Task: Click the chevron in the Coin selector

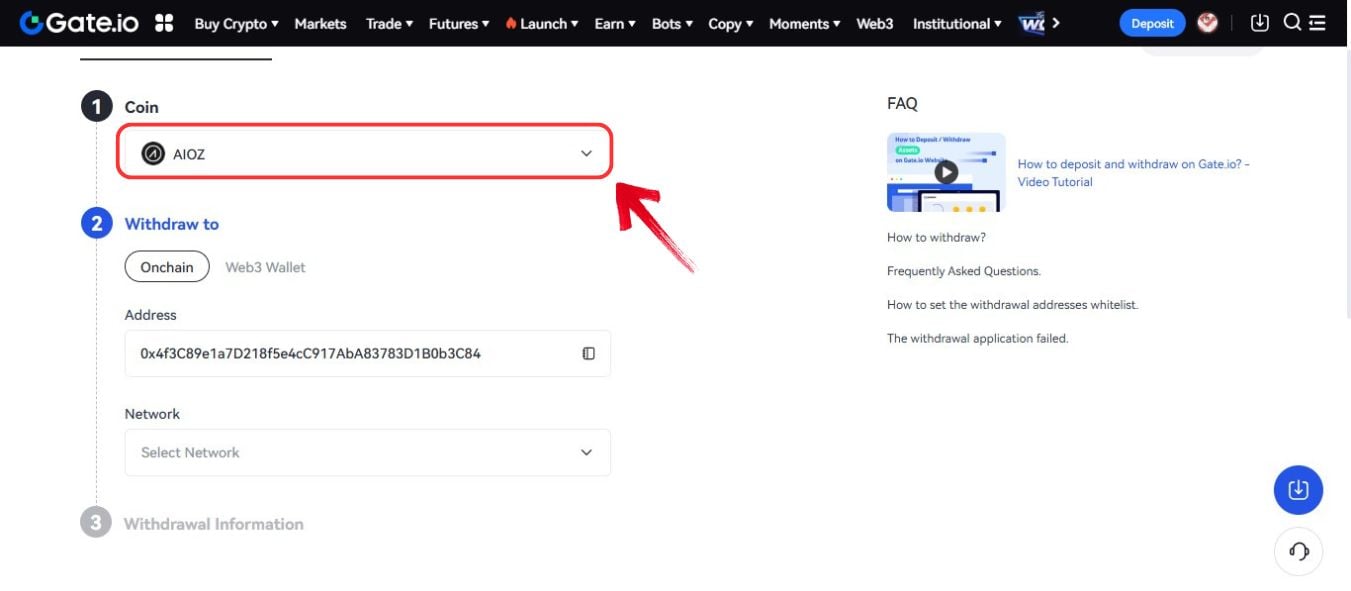Action: [587, 153]
